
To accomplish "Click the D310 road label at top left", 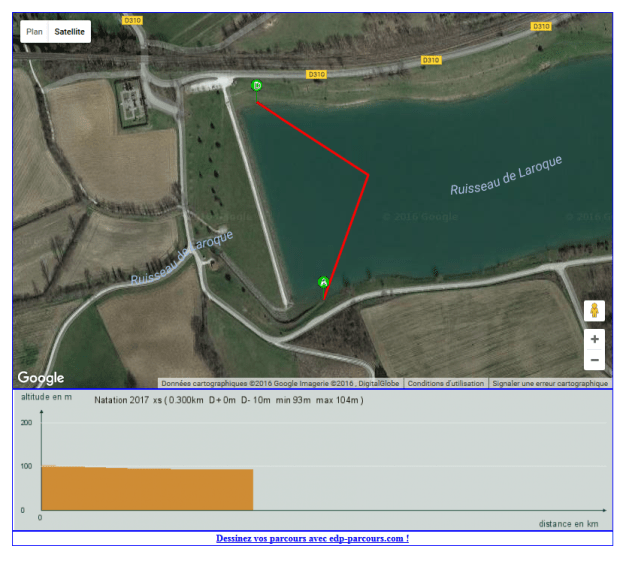I will pos(132,20).
